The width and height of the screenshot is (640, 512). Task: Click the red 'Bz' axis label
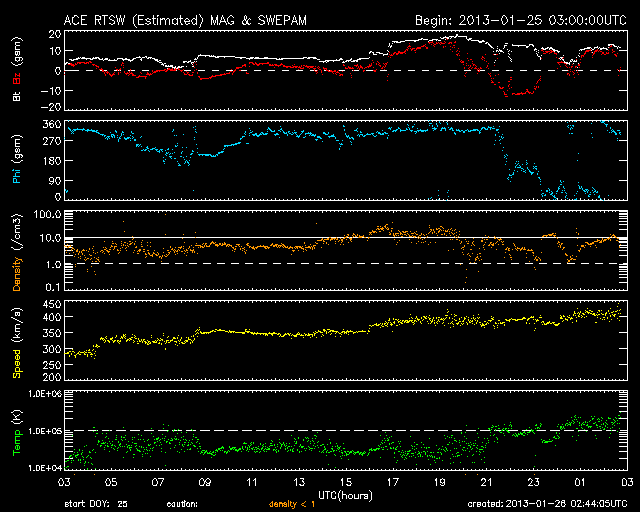(x=17, y=79)
